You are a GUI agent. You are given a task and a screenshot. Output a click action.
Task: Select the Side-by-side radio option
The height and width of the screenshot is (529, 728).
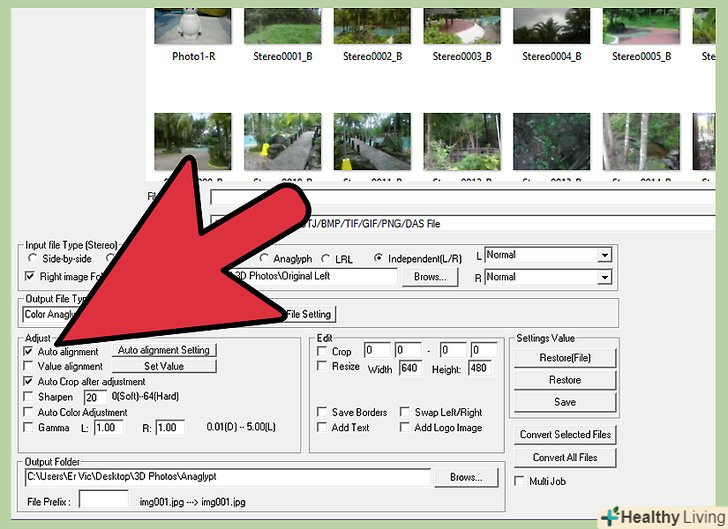32,258
